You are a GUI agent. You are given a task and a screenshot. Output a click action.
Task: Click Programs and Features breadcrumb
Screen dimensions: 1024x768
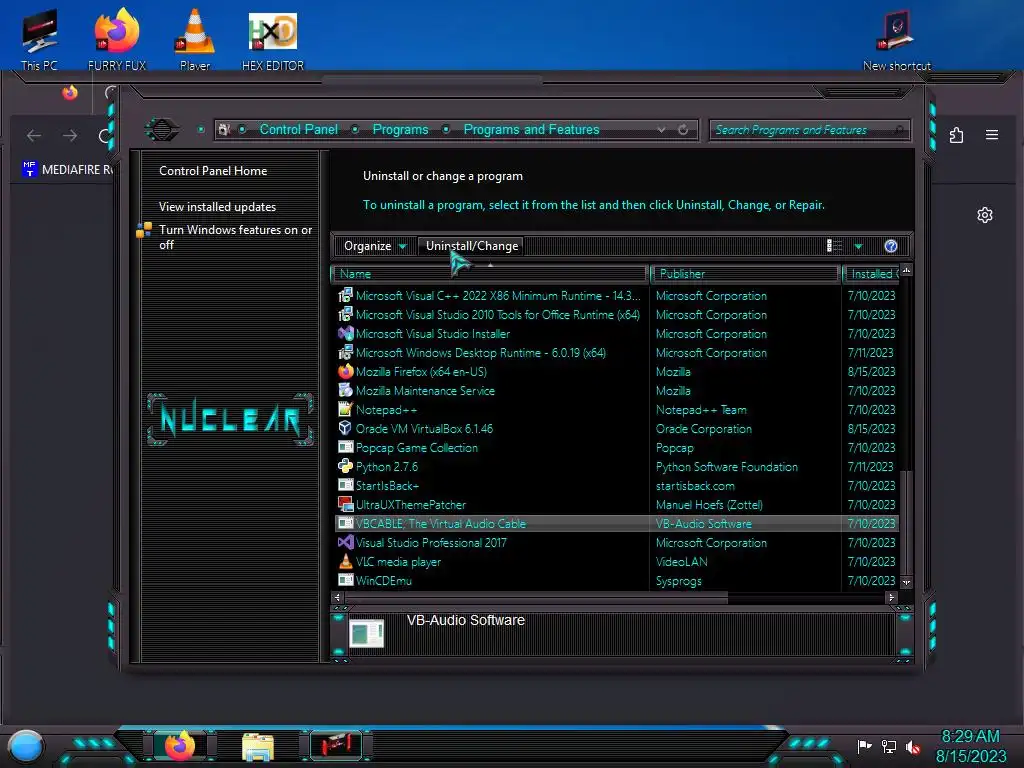[531, 129]
